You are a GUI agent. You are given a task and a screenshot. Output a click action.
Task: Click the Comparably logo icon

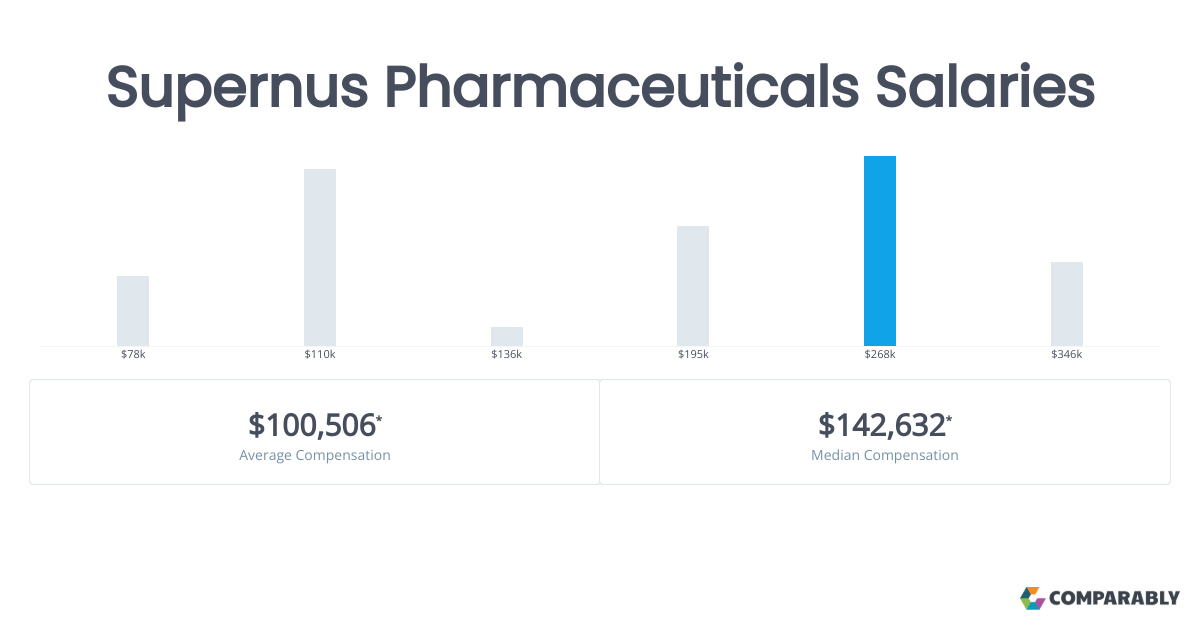click(1032, 598)
